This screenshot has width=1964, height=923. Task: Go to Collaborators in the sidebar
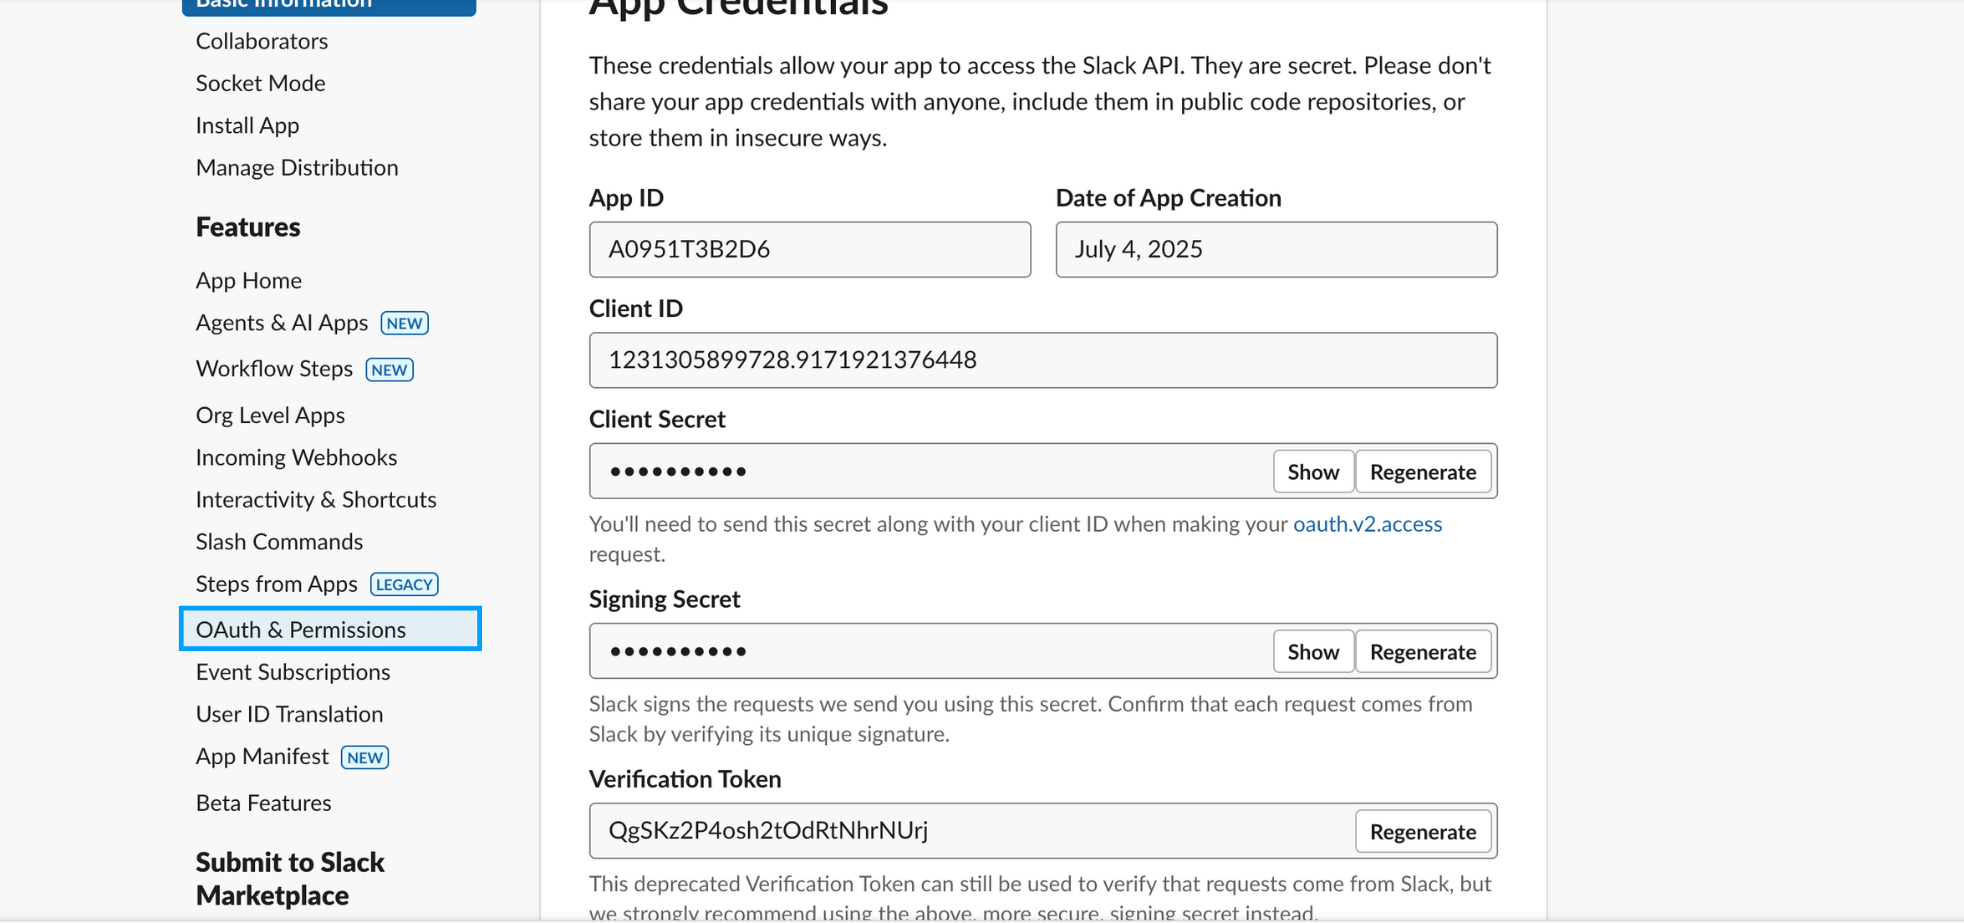(262, 41)
